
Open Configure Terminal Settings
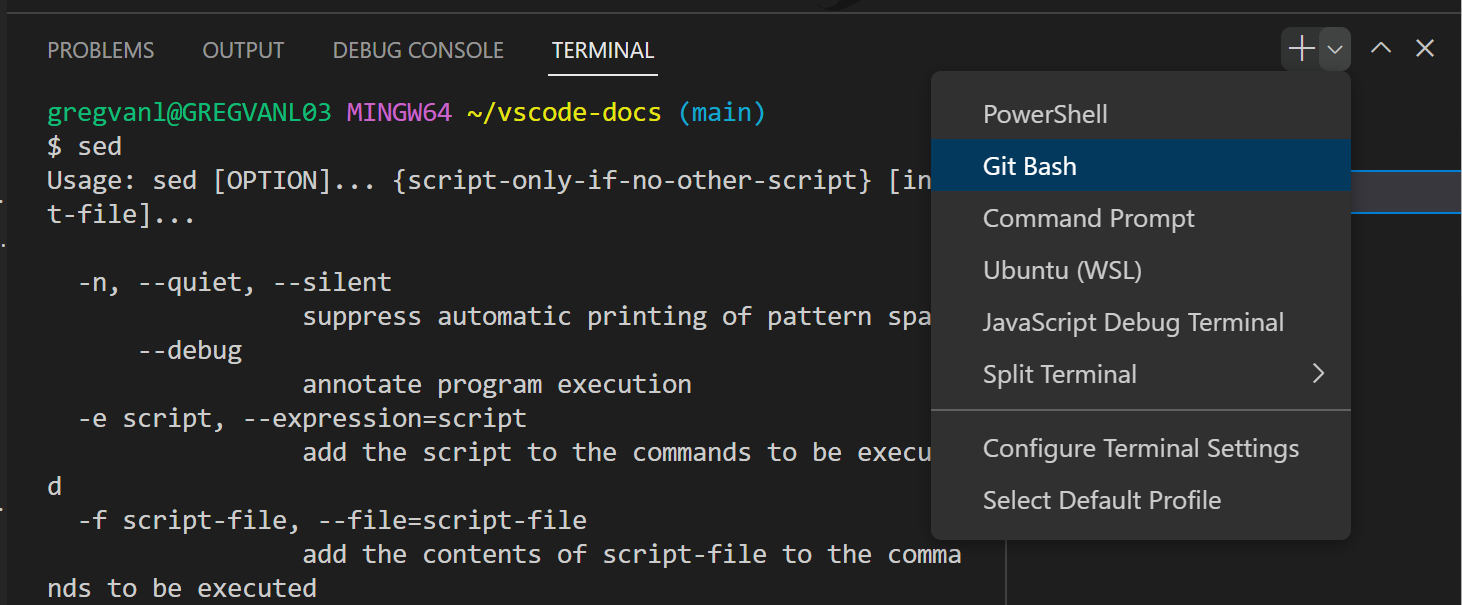pos(1141,448)
